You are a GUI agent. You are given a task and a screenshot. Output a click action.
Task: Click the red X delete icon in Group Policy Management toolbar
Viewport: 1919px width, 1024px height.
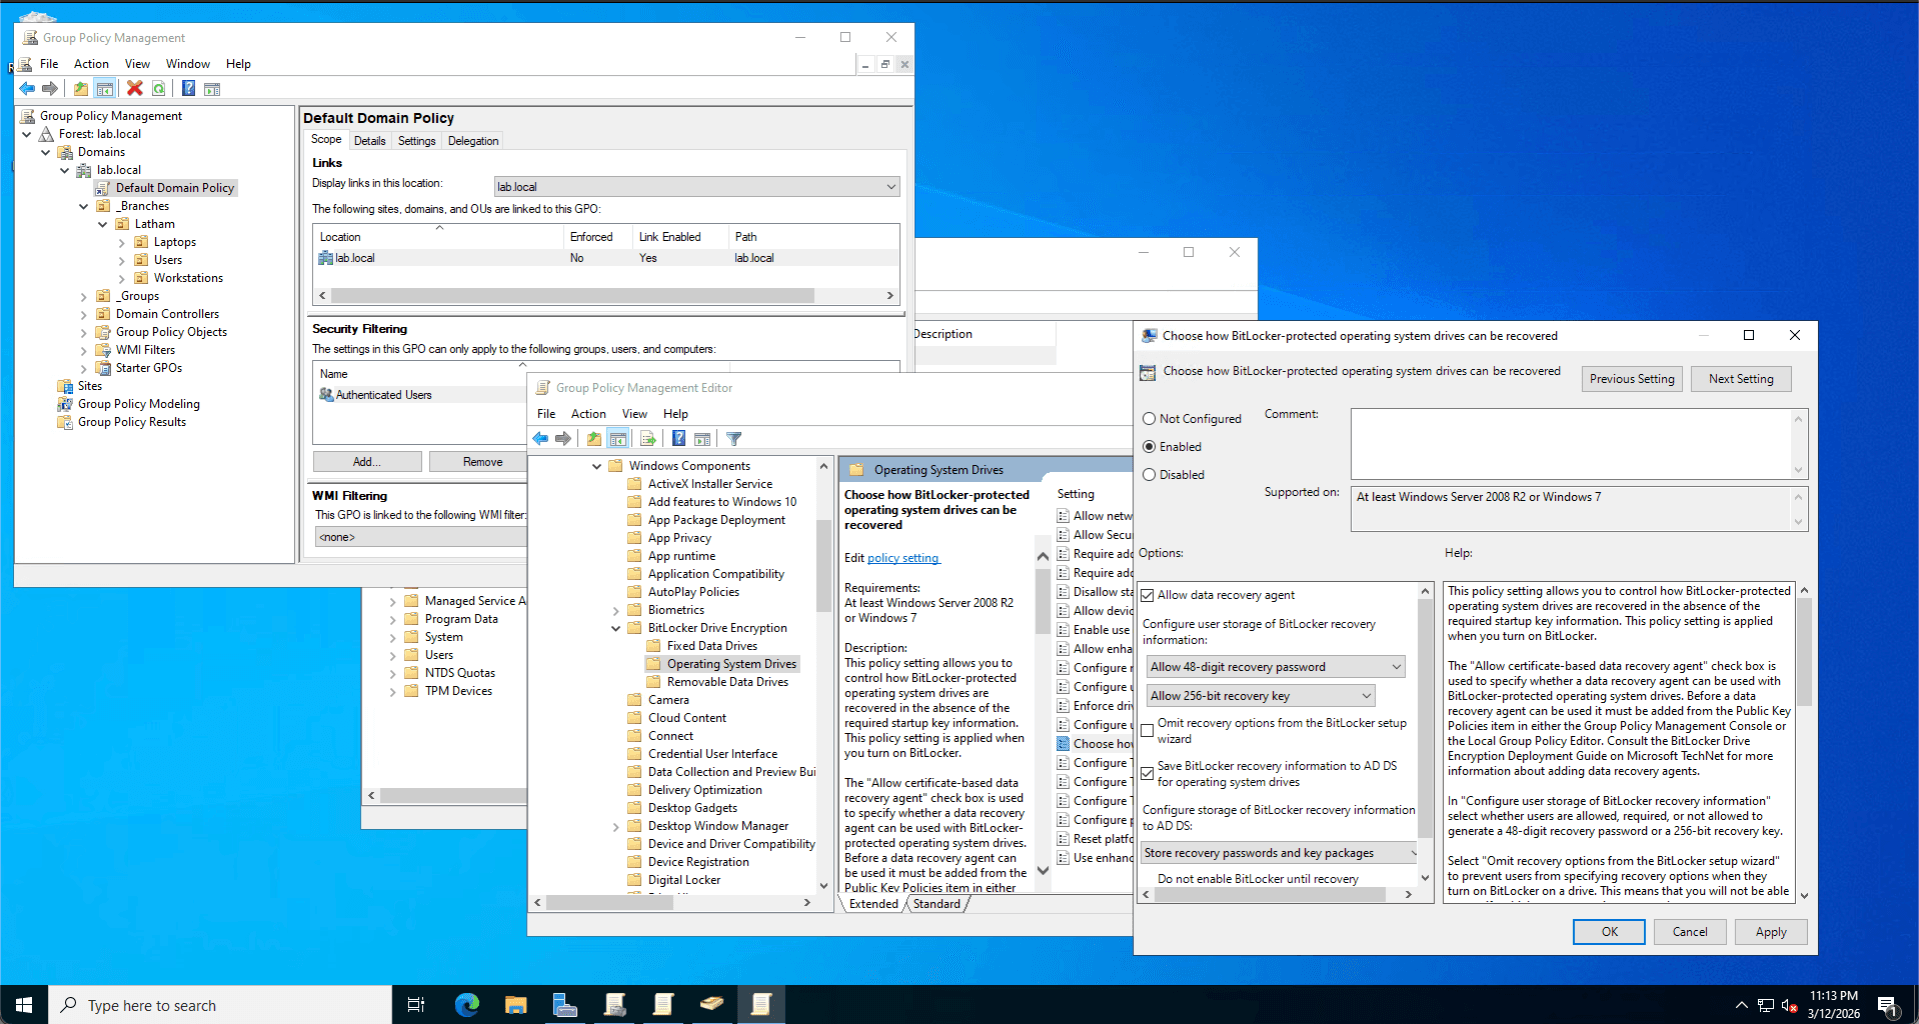pos(135,89)
